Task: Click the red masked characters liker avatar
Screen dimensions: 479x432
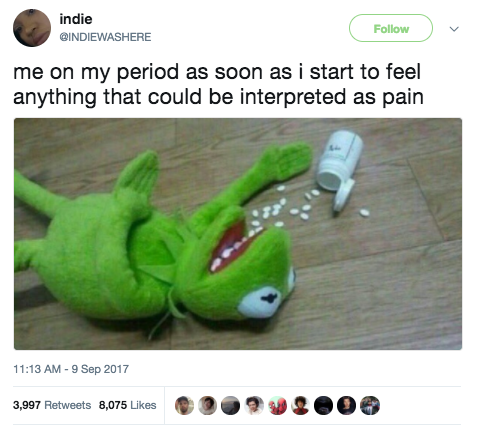Action: (x=277, y=405)
